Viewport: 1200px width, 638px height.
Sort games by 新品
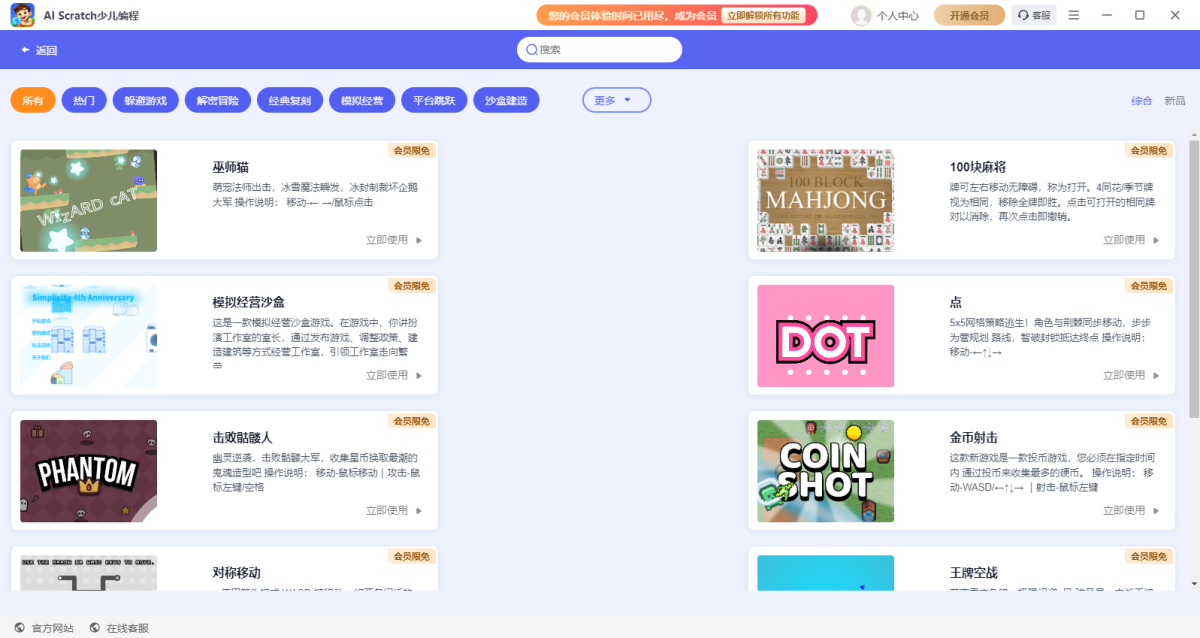1174,101
